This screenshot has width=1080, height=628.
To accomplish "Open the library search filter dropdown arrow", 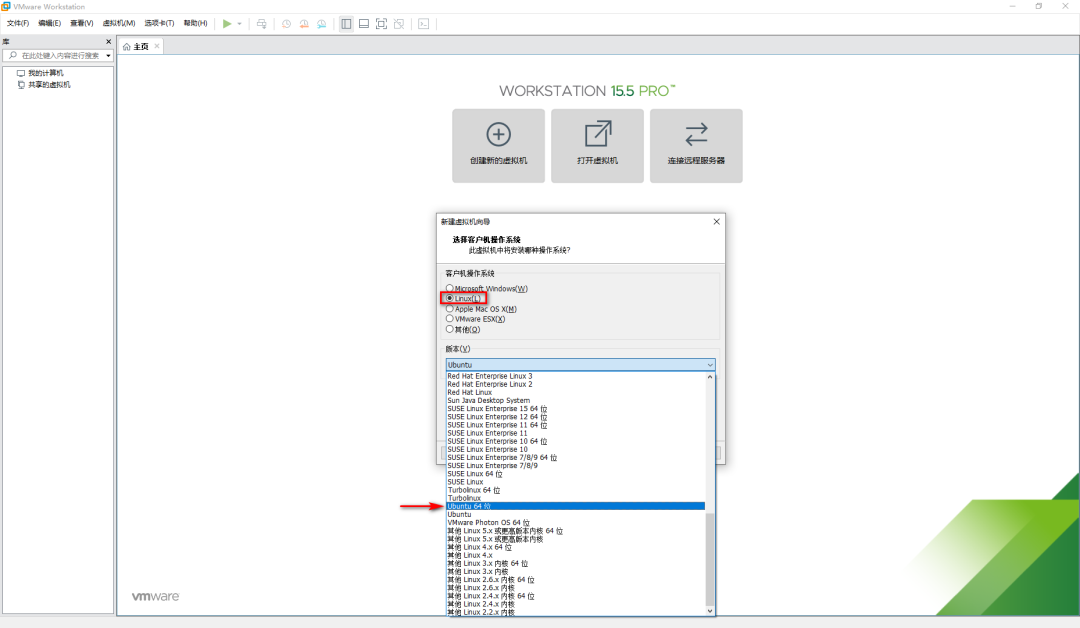I will (108, 56).
